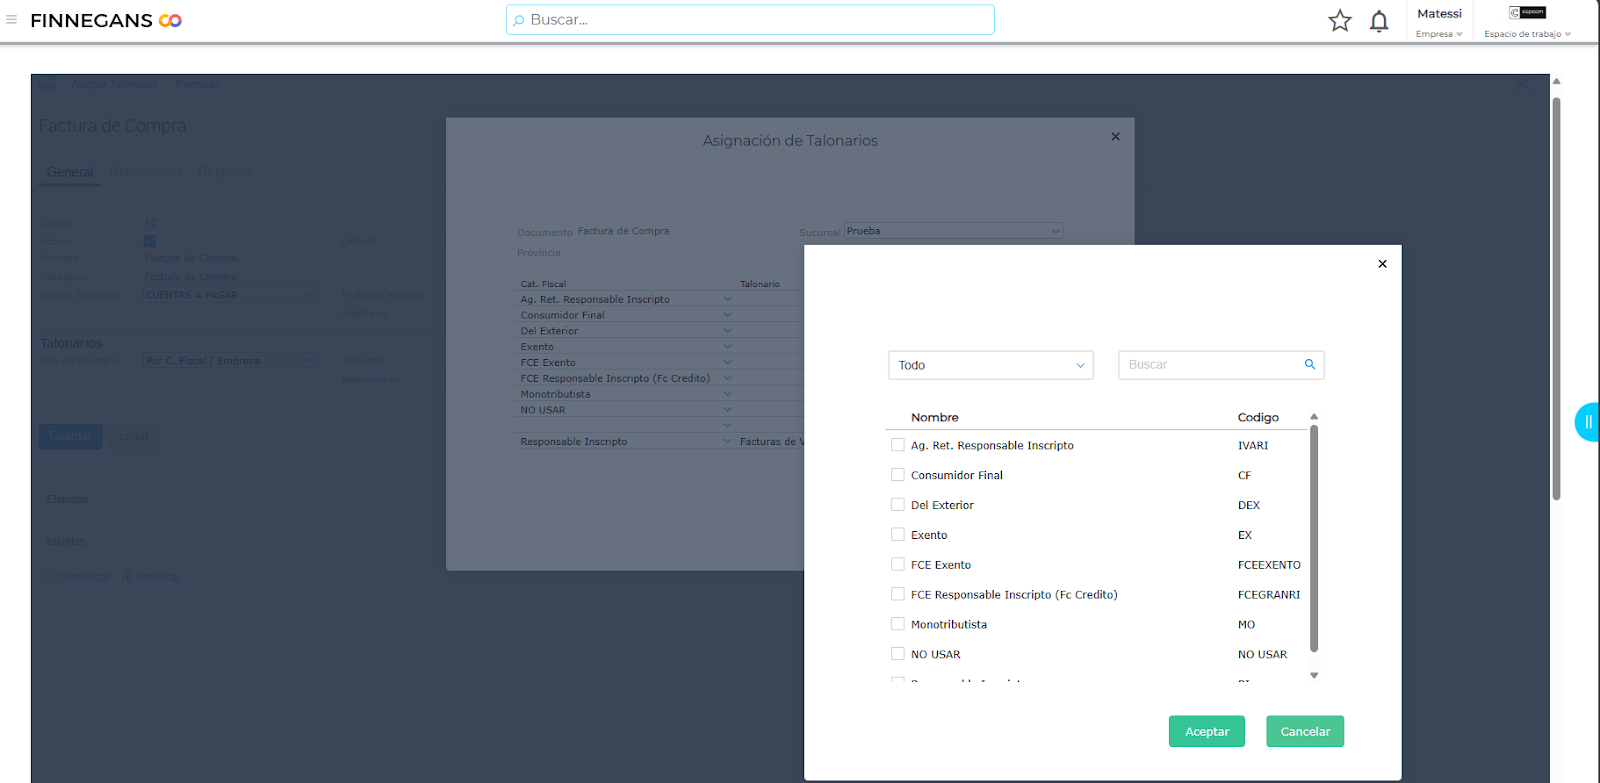The height and width of the screenshot is (783, 1600).
Task: Click the page vertical scrollbar
Action: (1556, 298)
